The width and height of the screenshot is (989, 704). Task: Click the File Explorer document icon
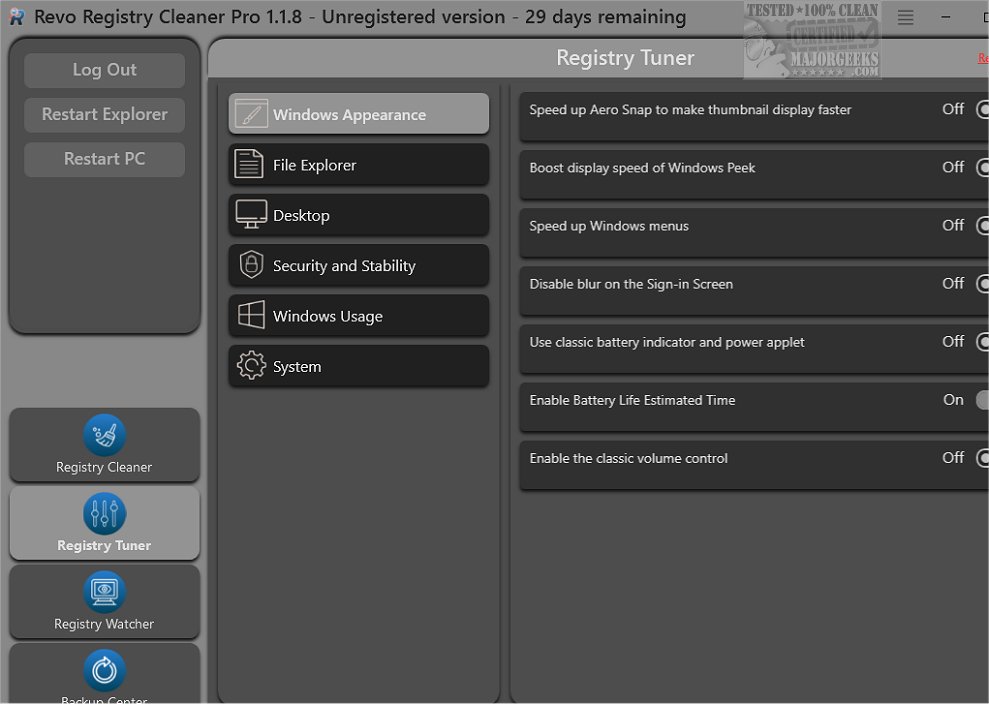(x=249, y=164)
